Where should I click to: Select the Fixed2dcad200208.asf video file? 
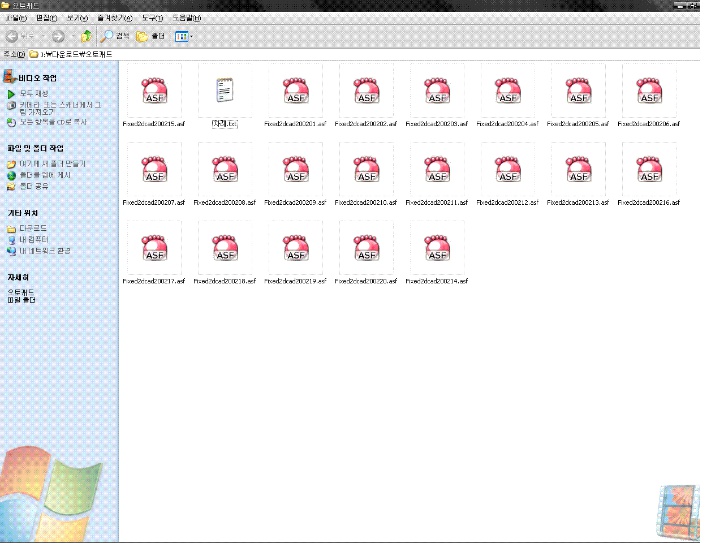tap(225, 175)
